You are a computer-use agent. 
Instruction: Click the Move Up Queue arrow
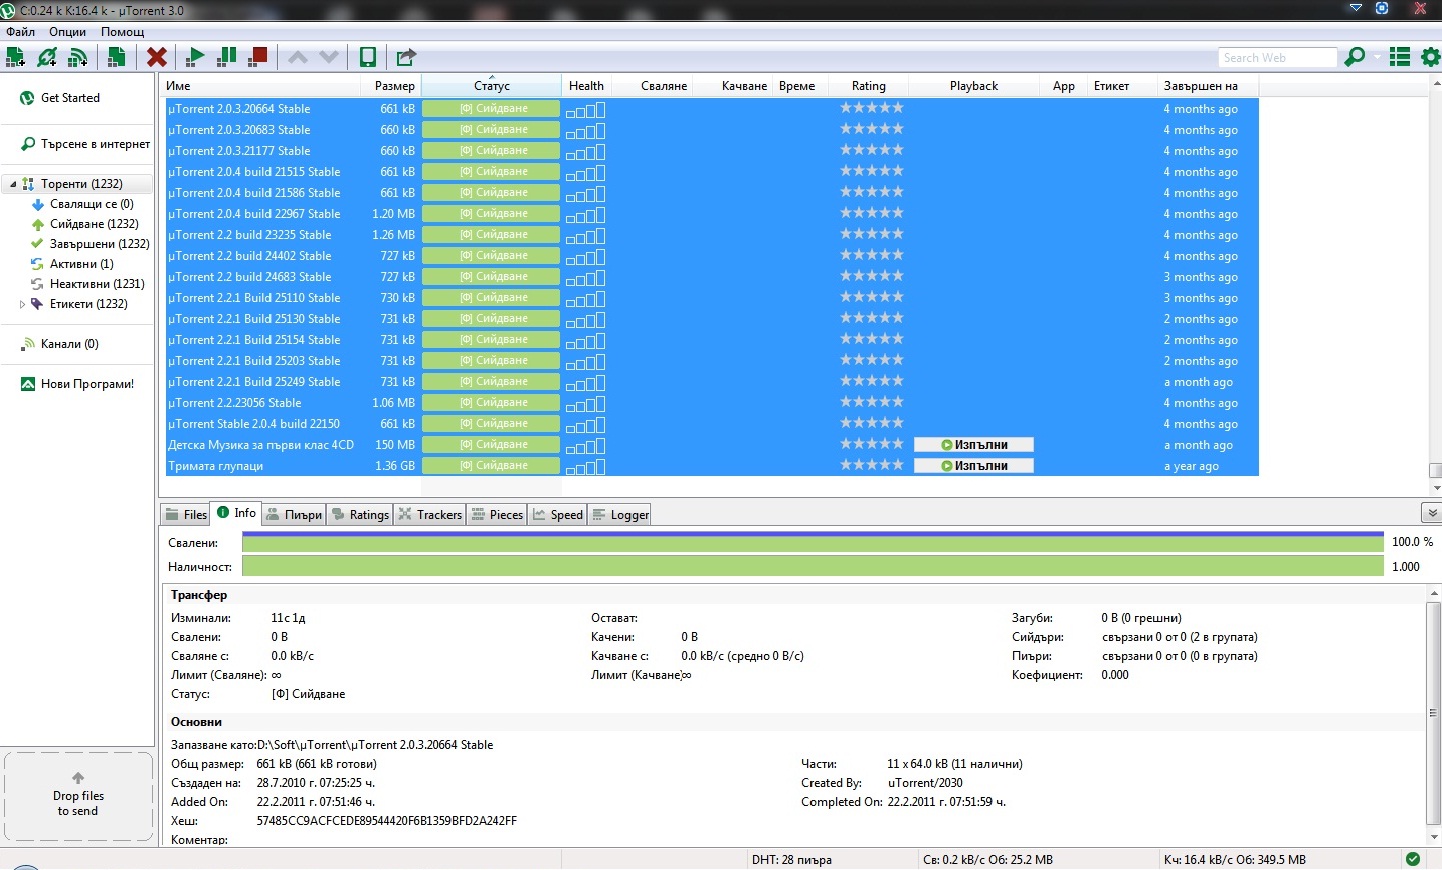[x=298, y=57]
